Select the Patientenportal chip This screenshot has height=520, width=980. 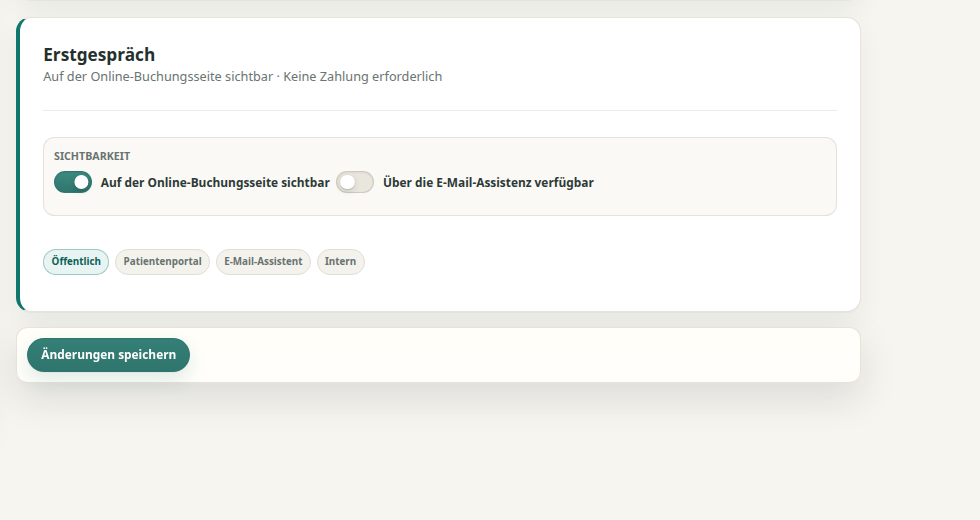tap(162, 262)
